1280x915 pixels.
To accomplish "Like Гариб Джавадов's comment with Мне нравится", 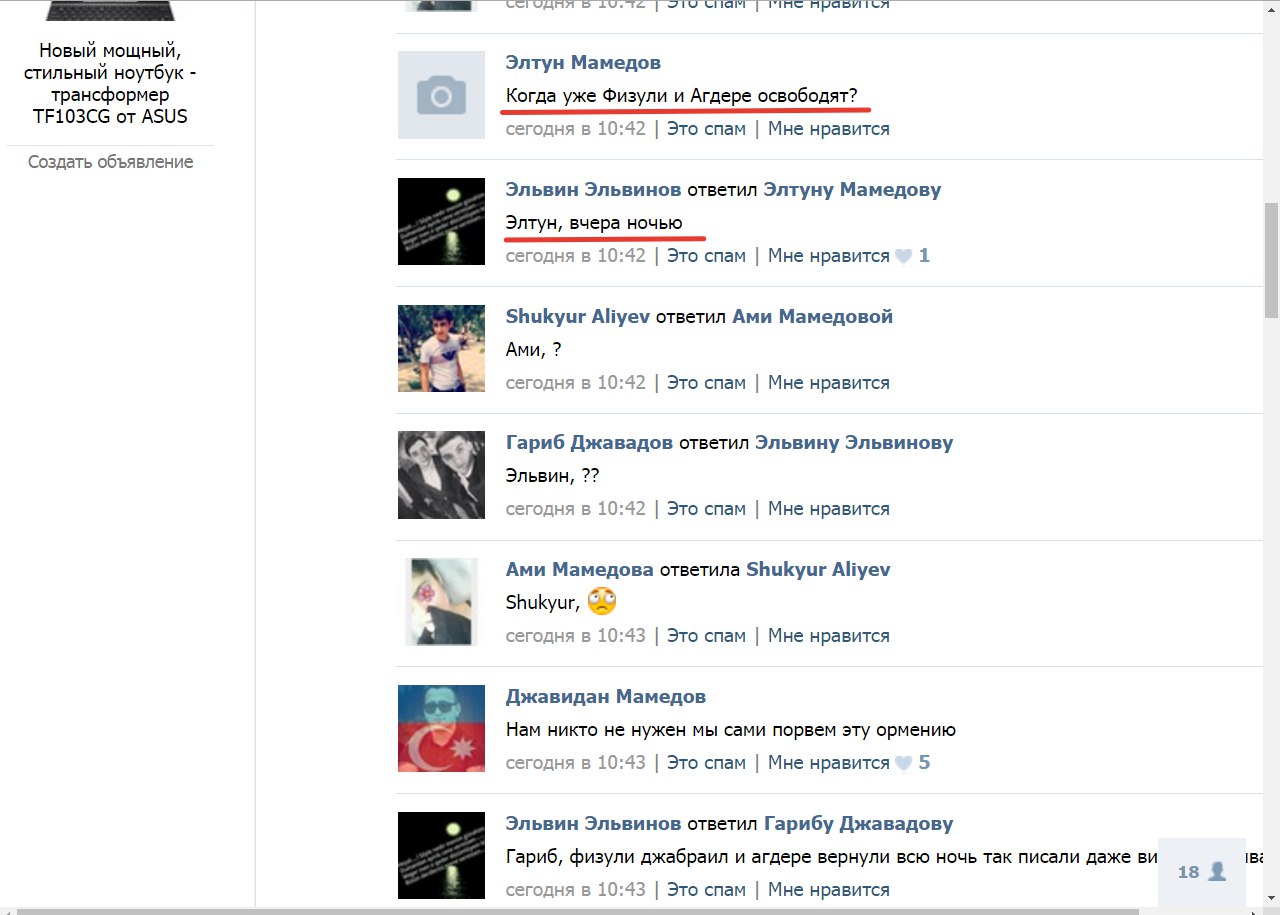I will click(x=828, y=509).
